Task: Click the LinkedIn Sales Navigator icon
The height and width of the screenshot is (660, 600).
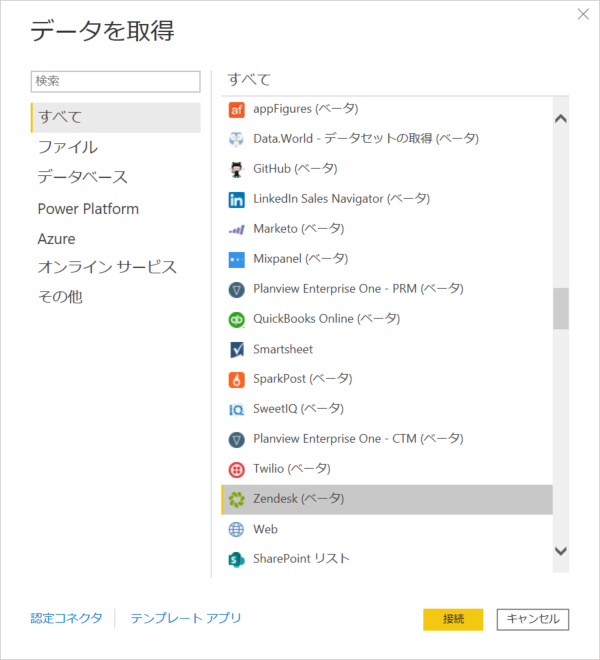Action: [236, 200]
